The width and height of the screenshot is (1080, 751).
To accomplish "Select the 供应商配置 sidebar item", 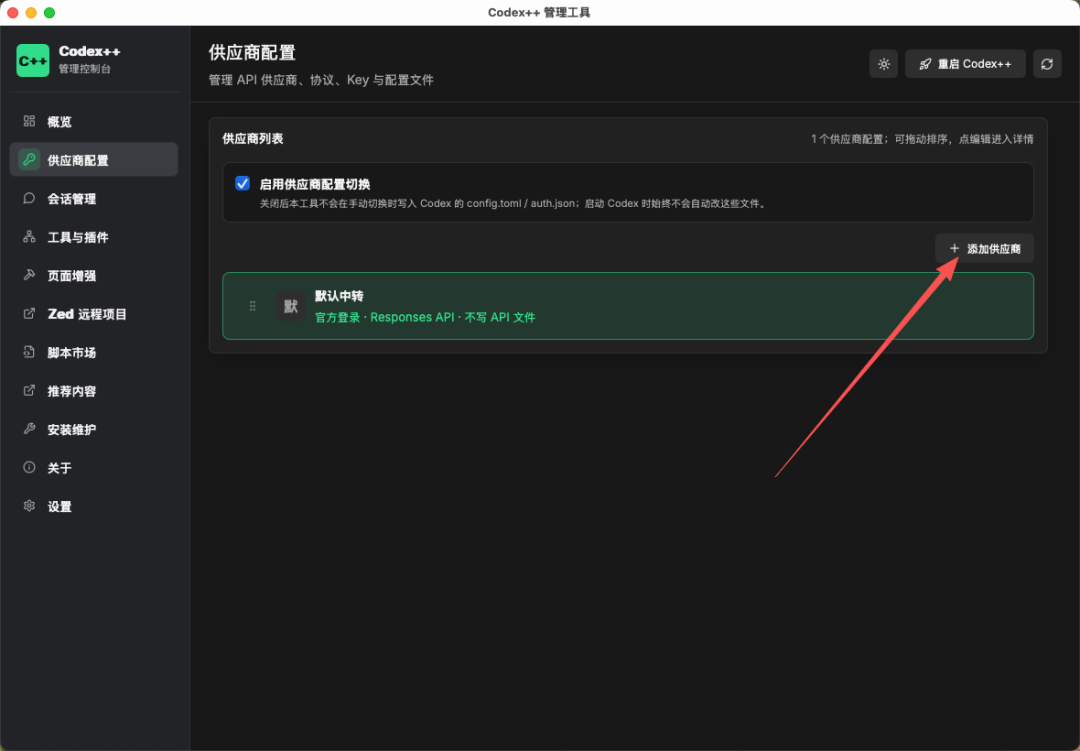I will pos(94,160).
